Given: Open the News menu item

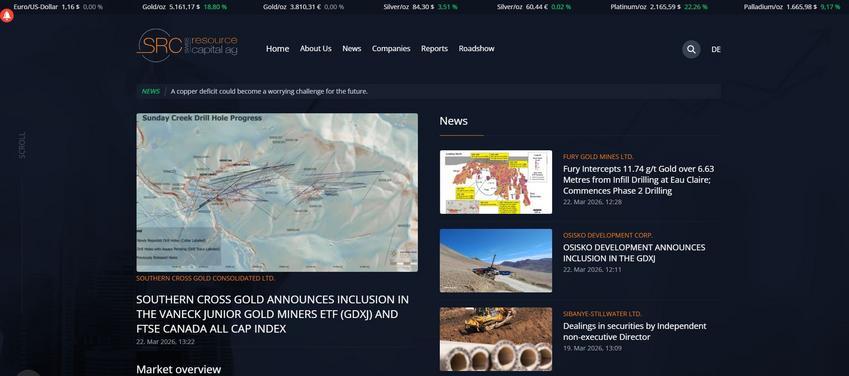Looking at the screenshot, I should pos(351,49).
